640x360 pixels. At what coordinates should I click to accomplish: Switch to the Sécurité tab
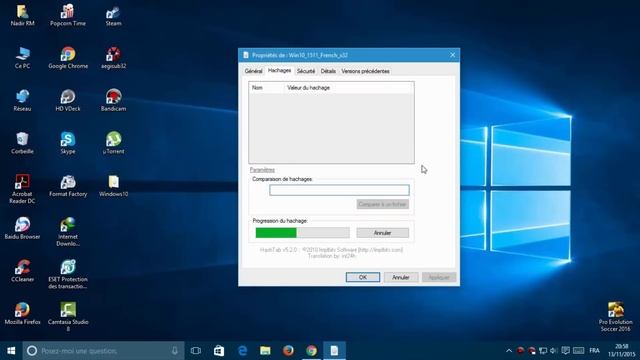coord(306,71)
